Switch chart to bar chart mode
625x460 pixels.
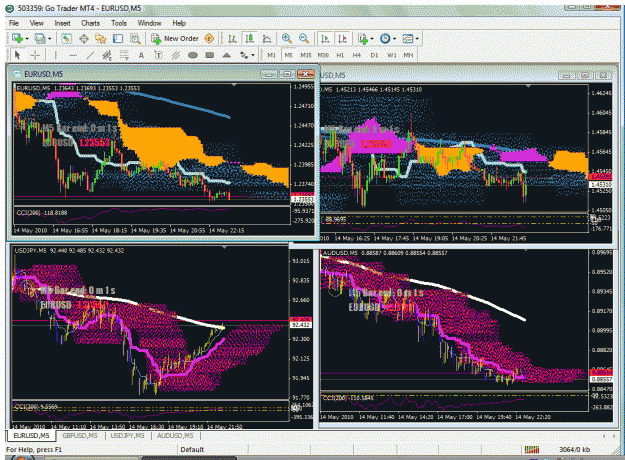(x=232, y=38)
